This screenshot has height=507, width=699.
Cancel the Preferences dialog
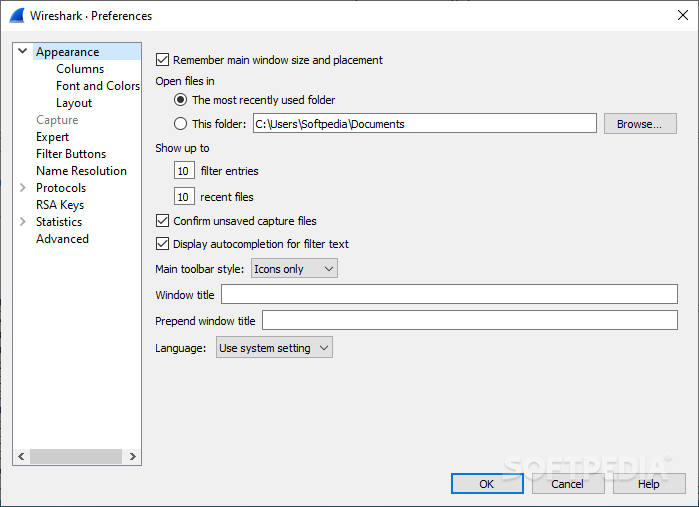567,484
